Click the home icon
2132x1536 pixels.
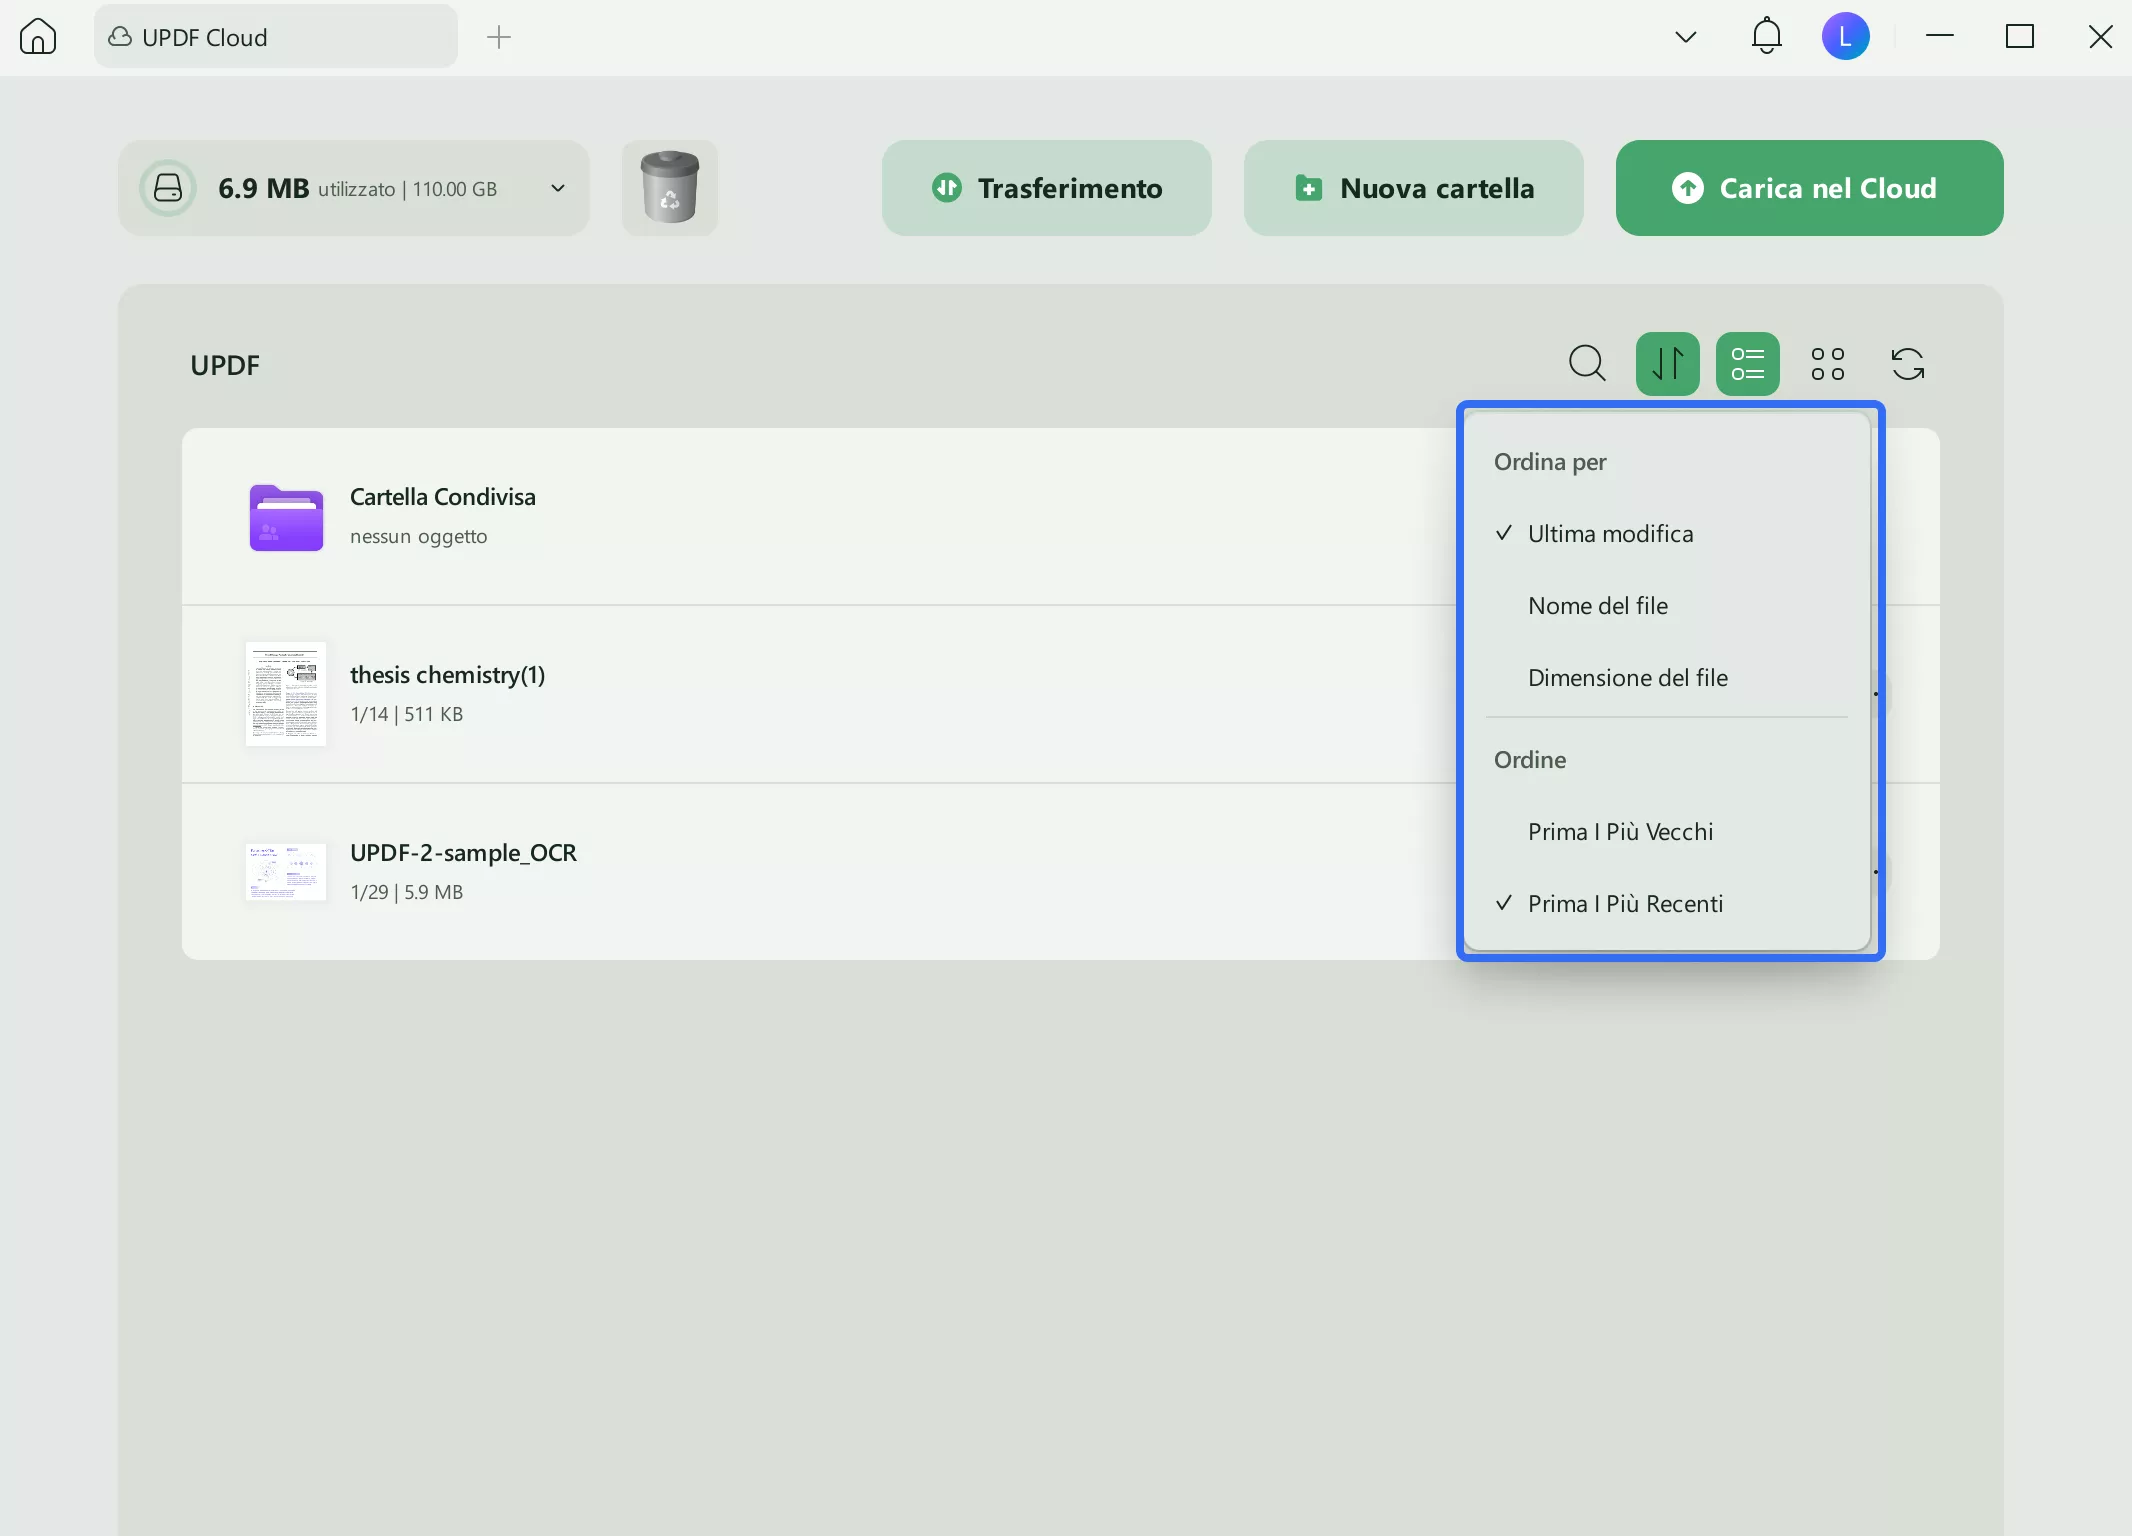click(x=38, y=37)
